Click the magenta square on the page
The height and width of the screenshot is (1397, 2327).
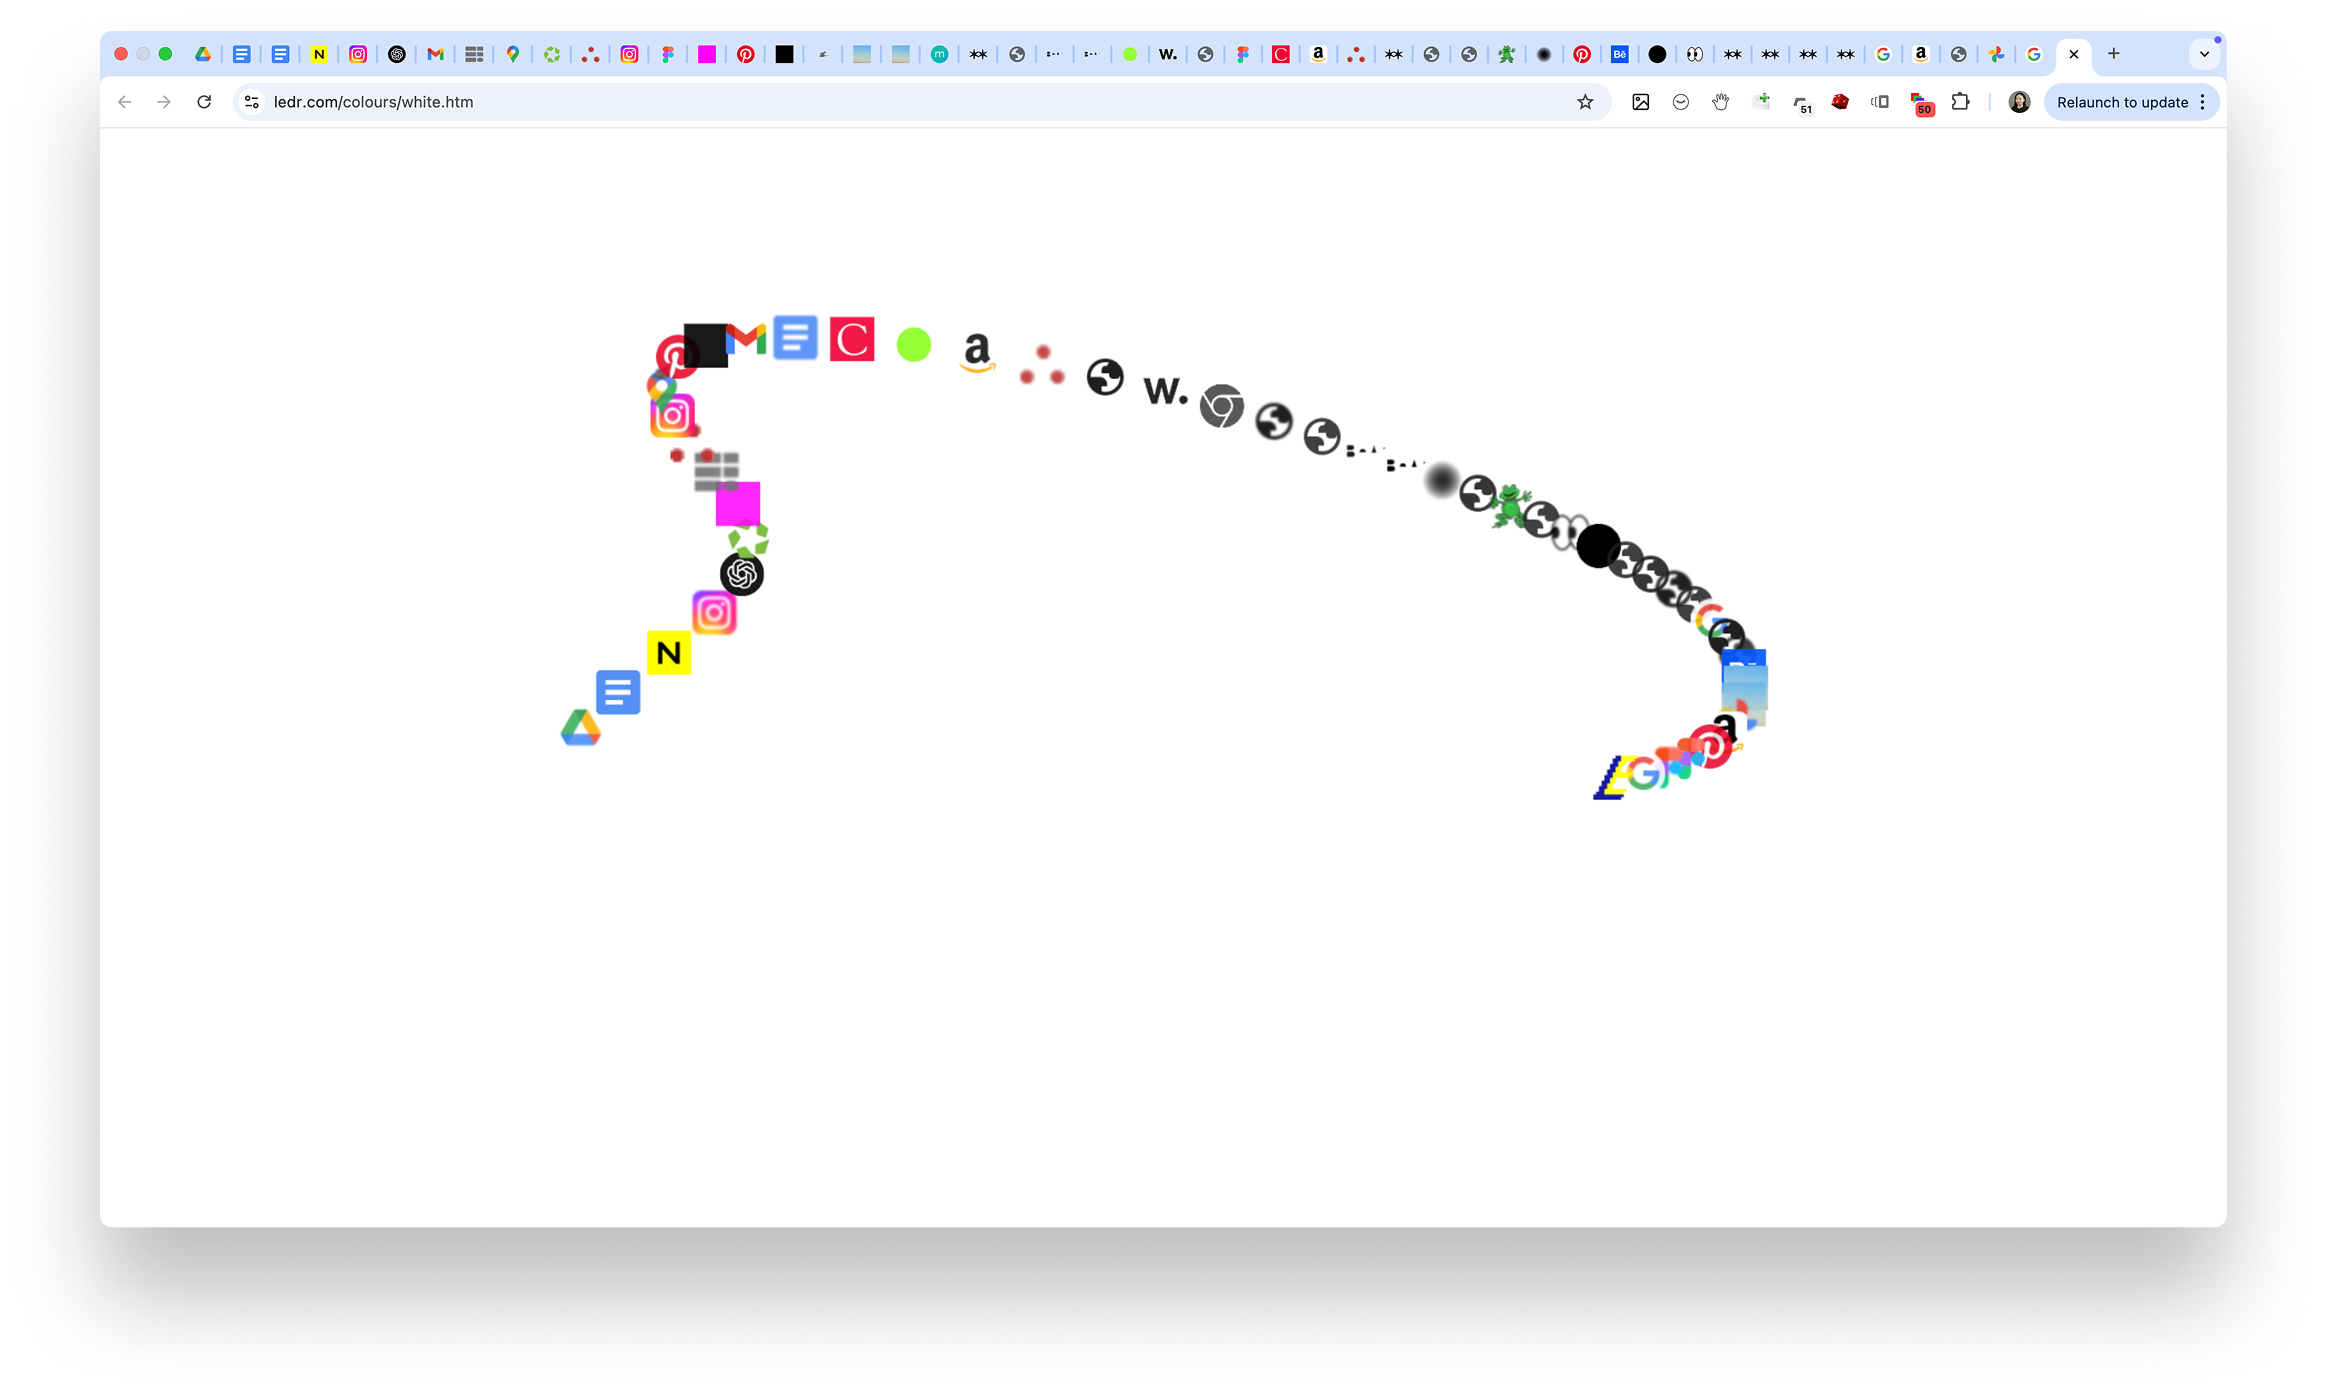click(x=738, y=503)
